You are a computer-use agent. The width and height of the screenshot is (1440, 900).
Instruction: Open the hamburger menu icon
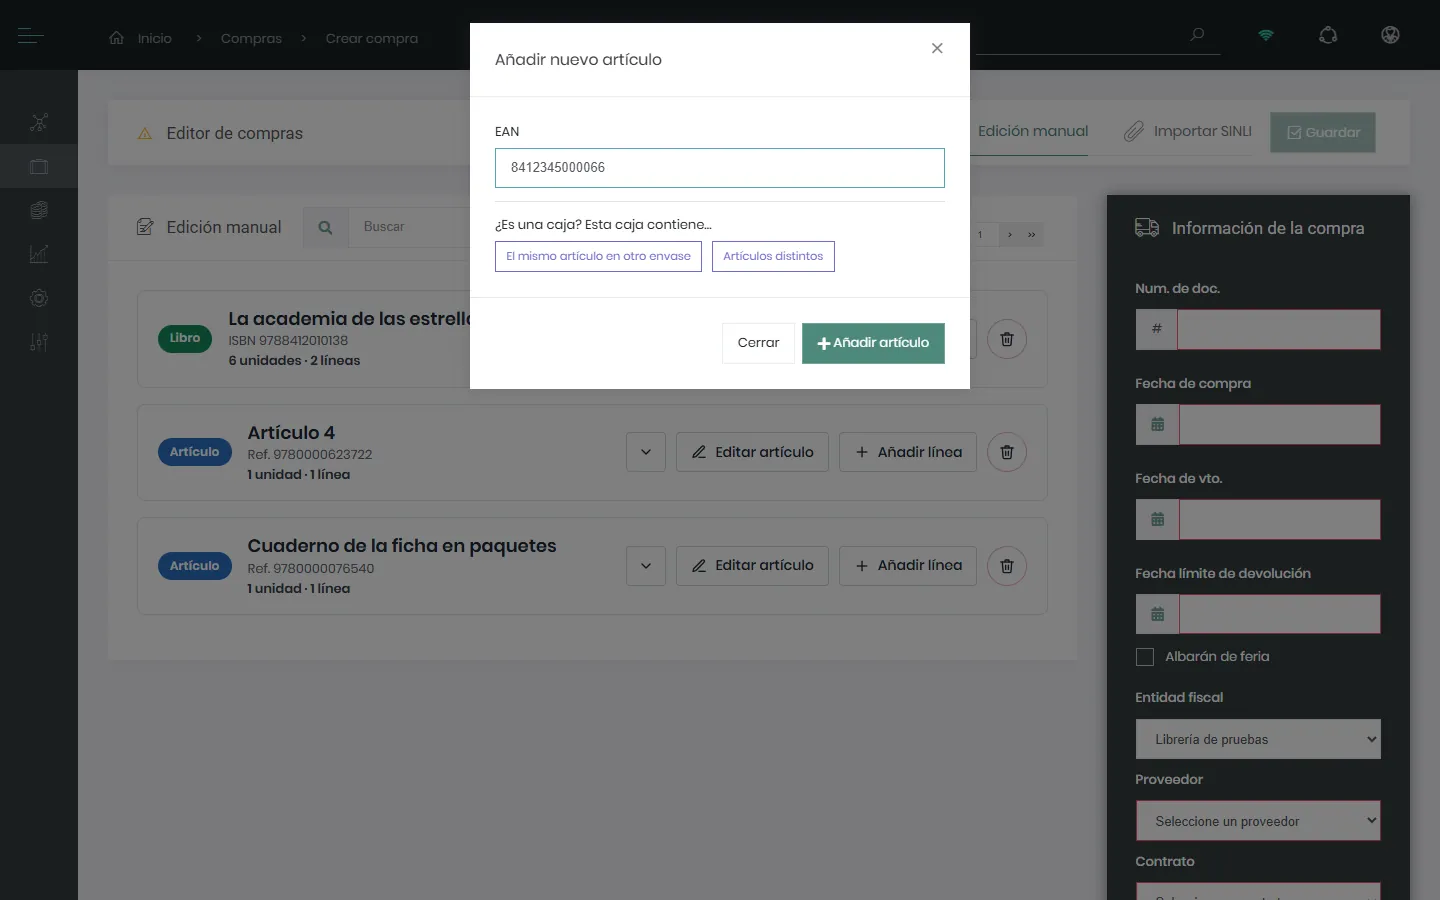click(x=31, y=36)
